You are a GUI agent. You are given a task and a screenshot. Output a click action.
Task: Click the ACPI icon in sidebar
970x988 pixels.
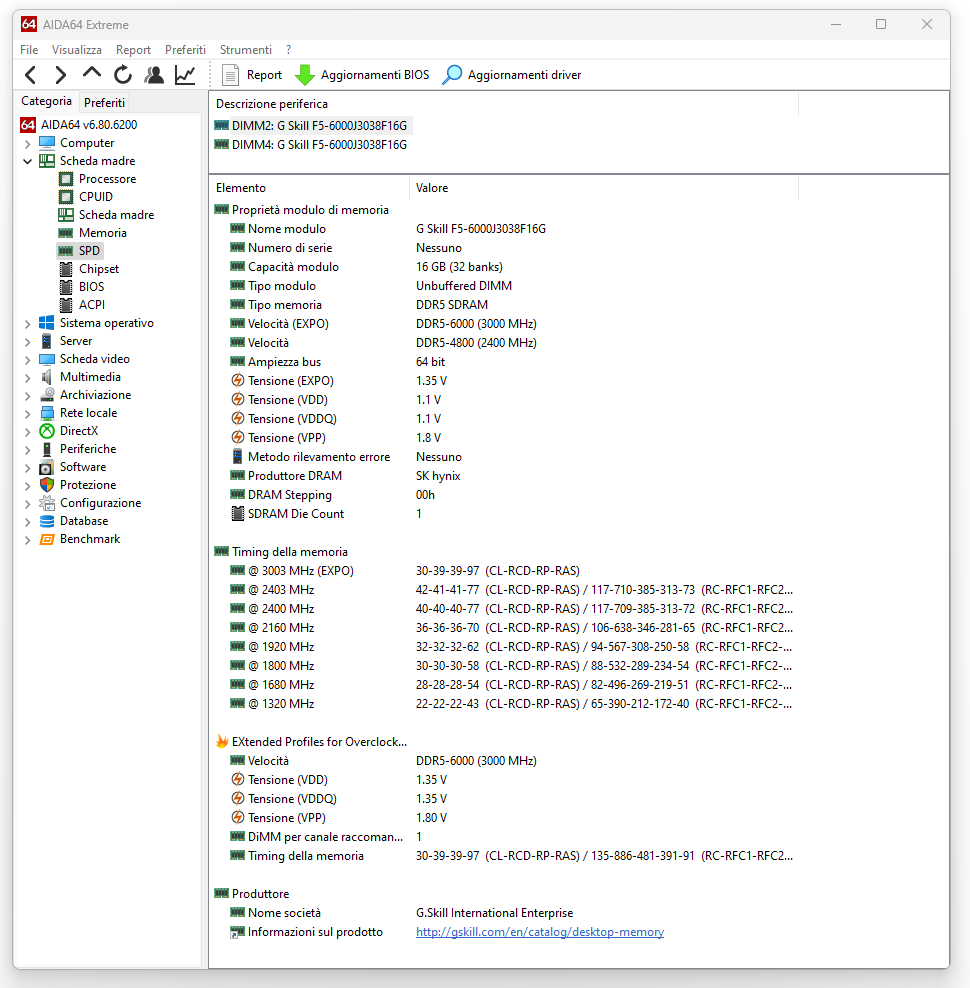66,305
